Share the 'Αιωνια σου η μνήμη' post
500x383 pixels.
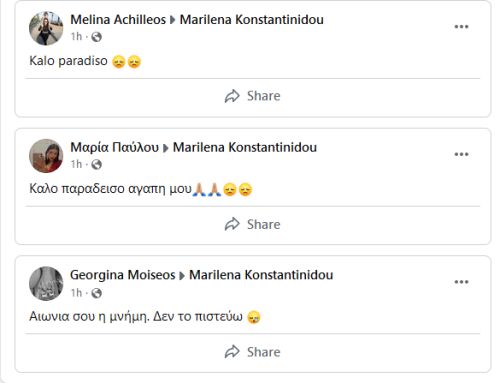click(x=253, y=352)
